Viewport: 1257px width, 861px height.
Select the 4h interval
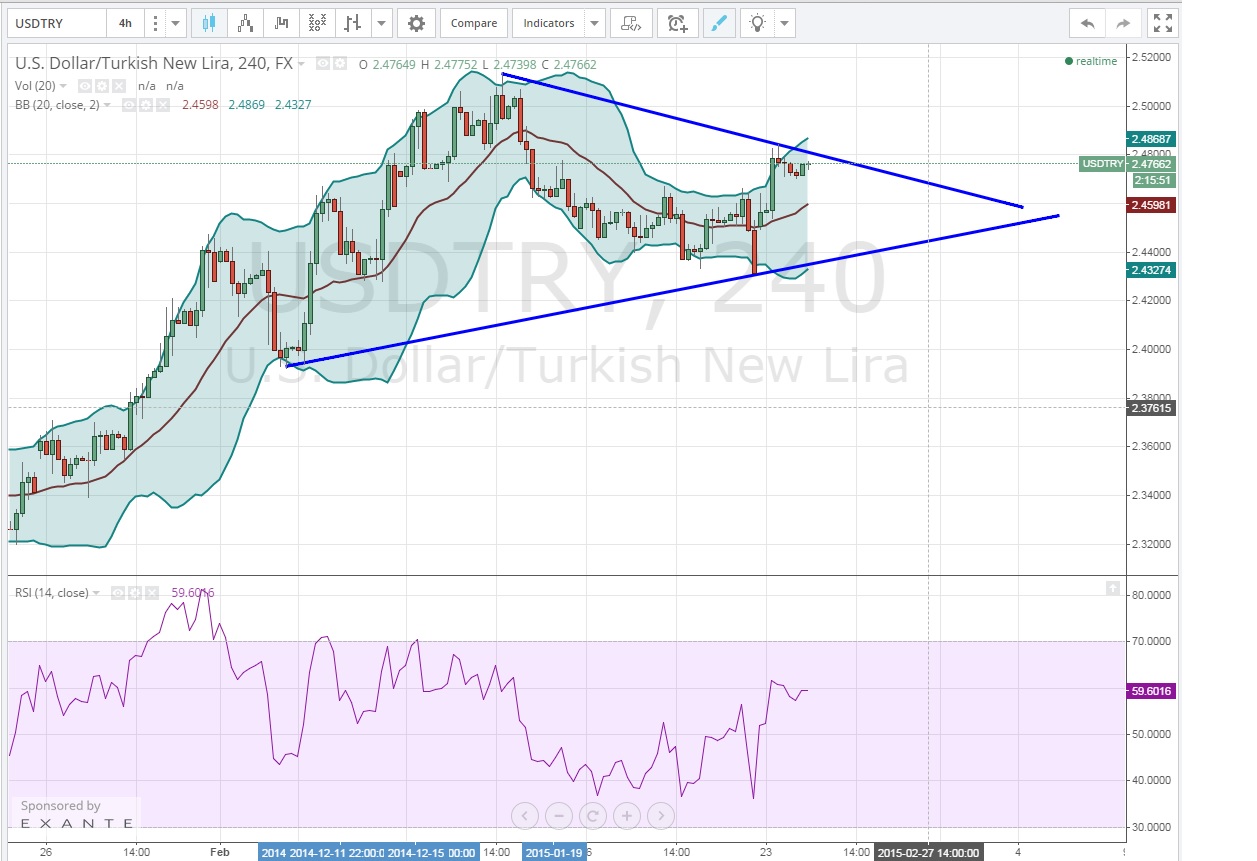(125, 23)
